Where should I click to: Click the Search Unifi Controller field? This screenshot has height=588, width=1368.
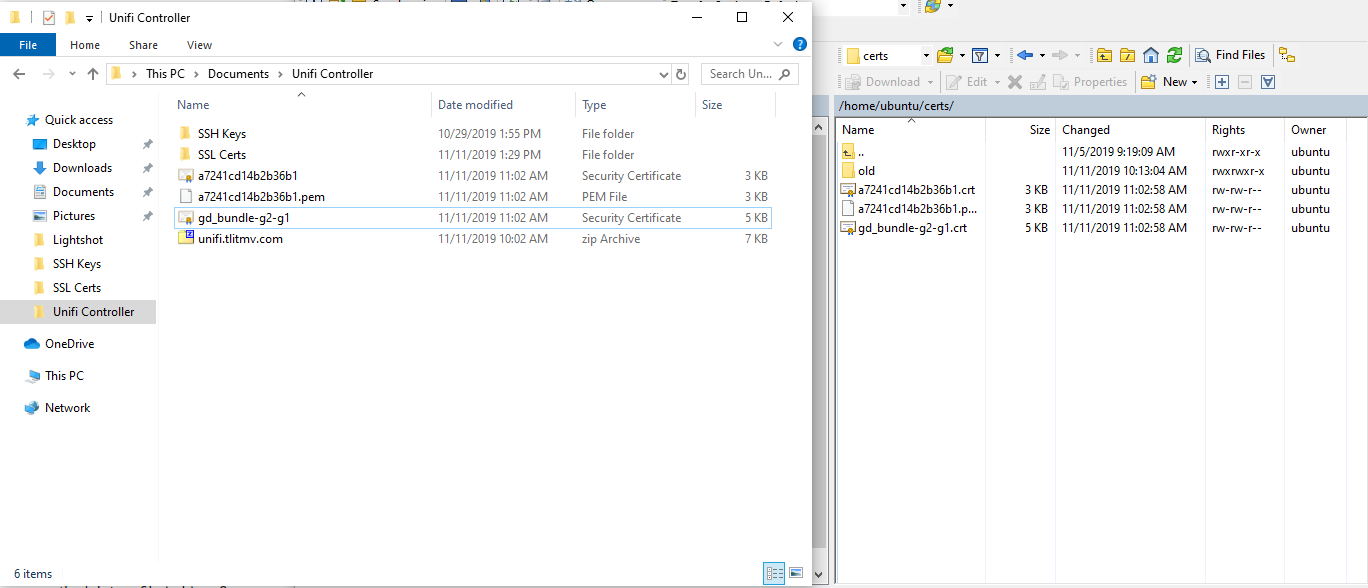point(740,74)
